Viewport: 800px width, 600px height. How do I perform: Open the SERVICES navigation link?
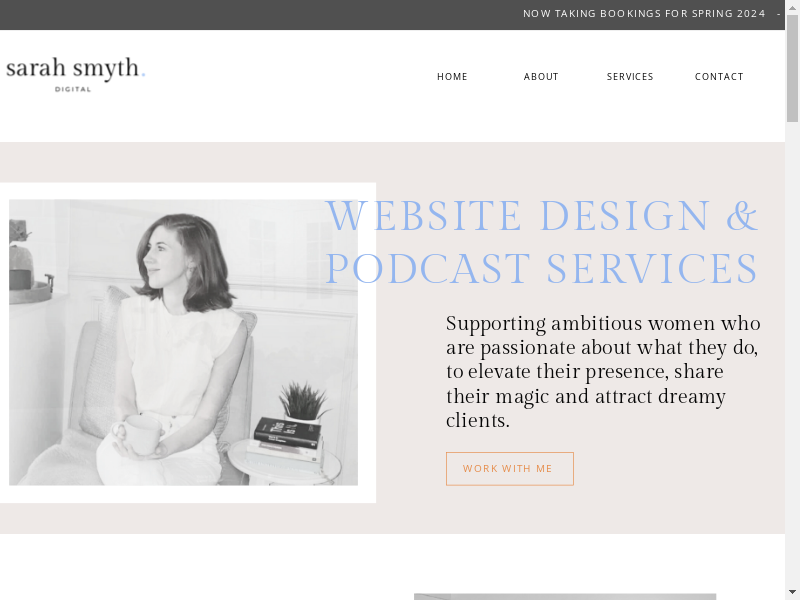click(x=630, y=77)
